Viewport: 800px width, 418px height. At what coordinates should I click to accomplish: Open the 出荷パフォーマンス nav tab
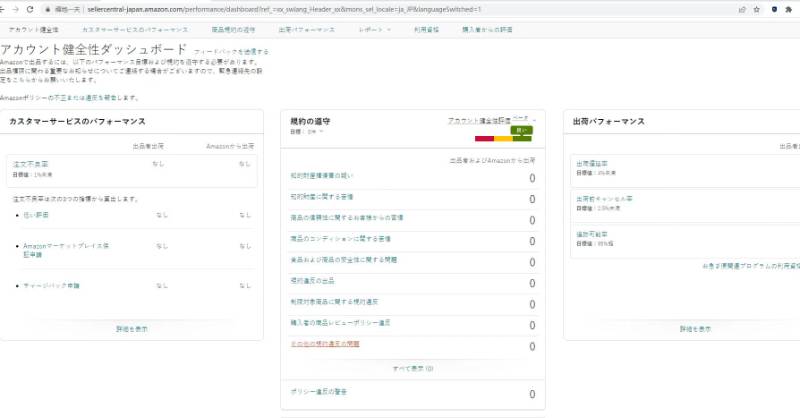307,30
